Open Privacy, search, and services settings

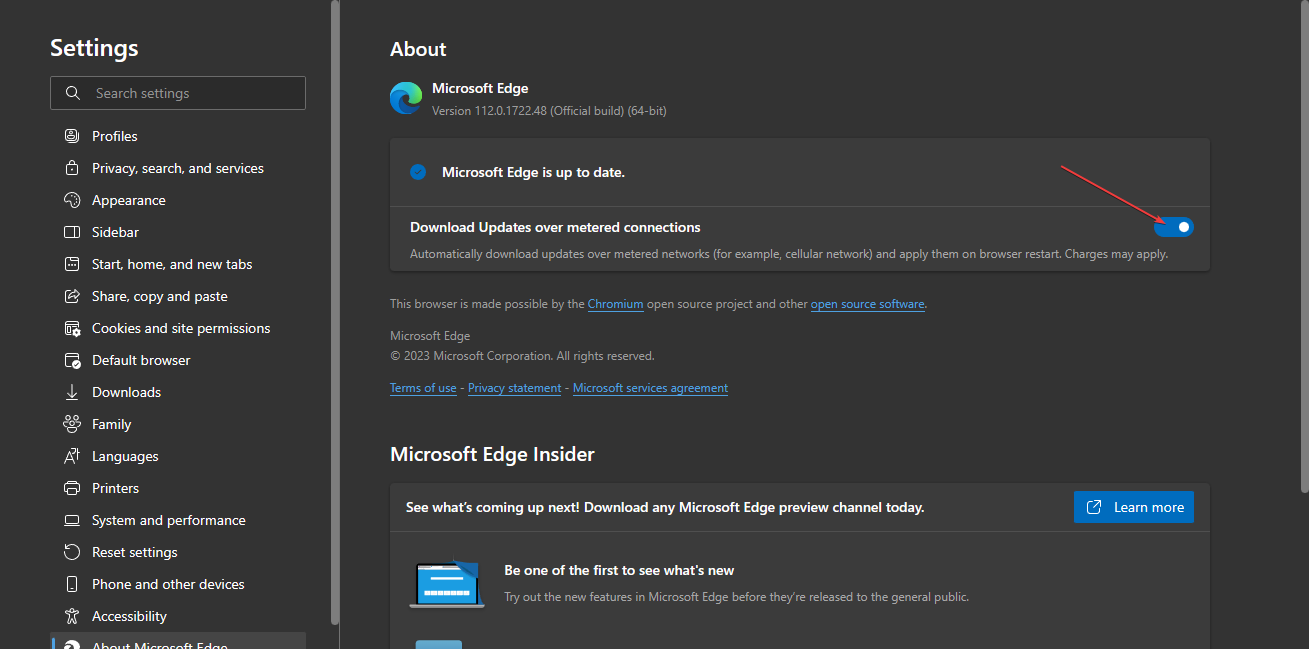178,168
